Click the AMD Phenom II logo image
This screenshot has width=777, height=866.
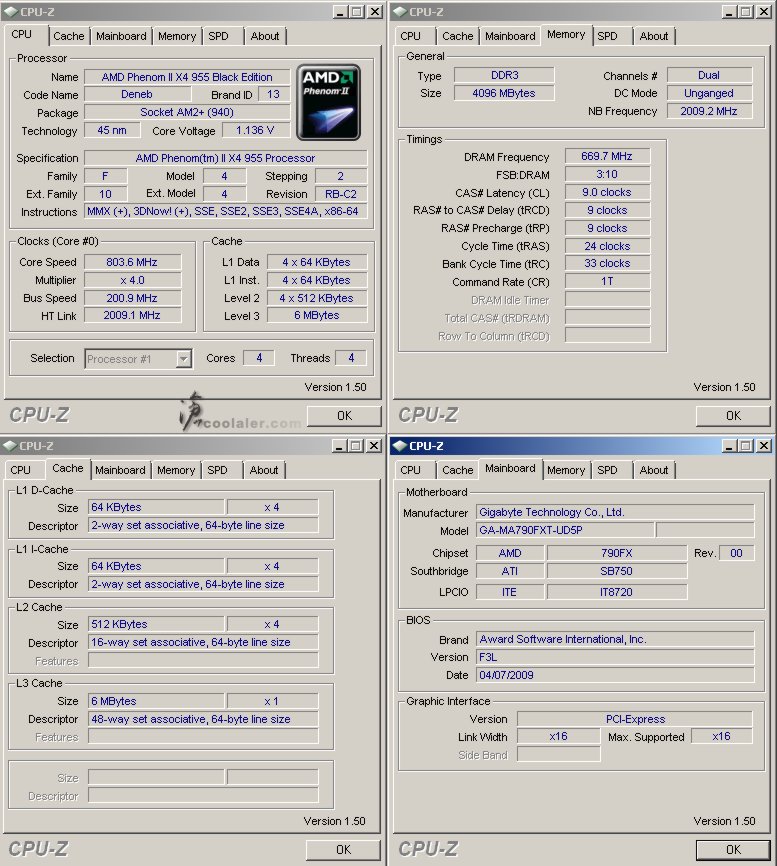[x=329, y=102]
